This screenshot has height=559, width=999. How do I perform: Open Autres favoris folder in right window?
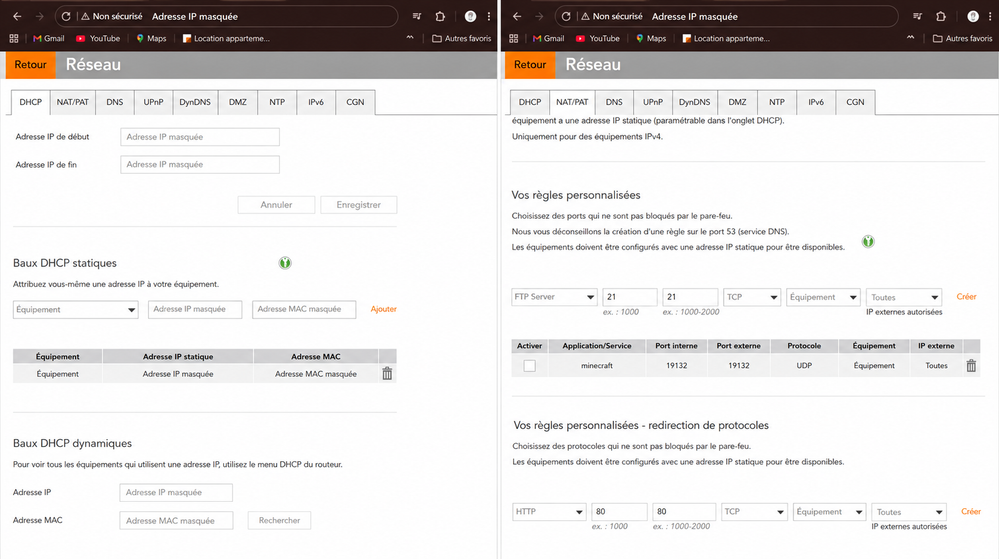[x=963, y=38]
